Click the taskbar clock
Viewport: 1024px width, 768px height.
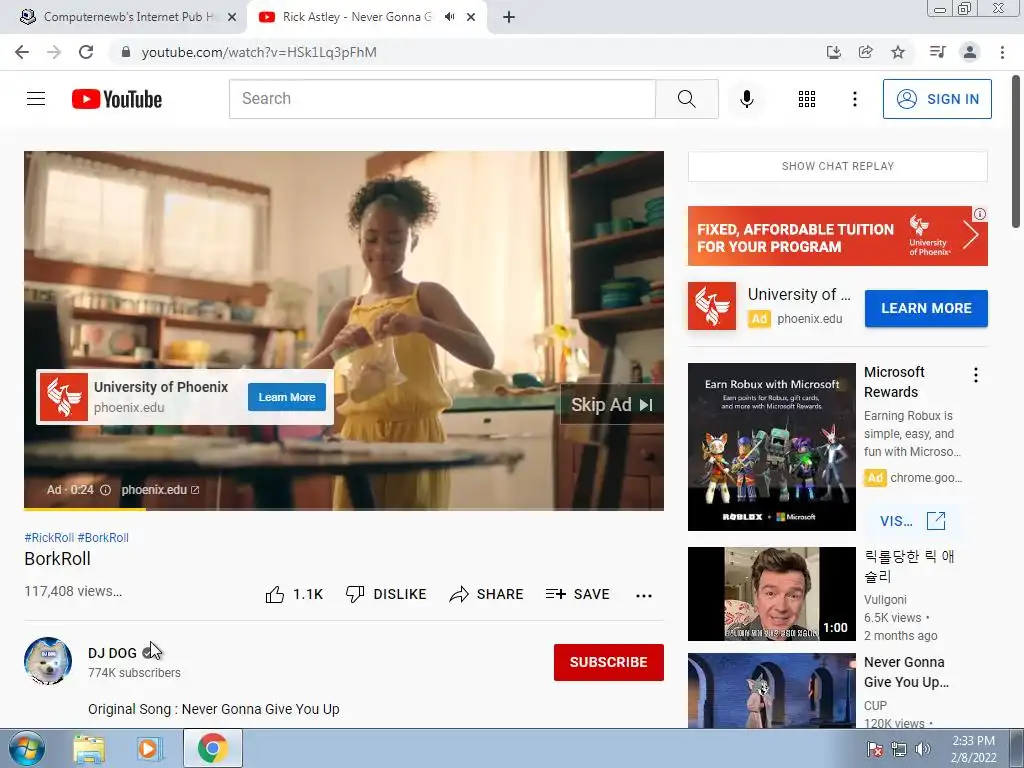(973, 749)
